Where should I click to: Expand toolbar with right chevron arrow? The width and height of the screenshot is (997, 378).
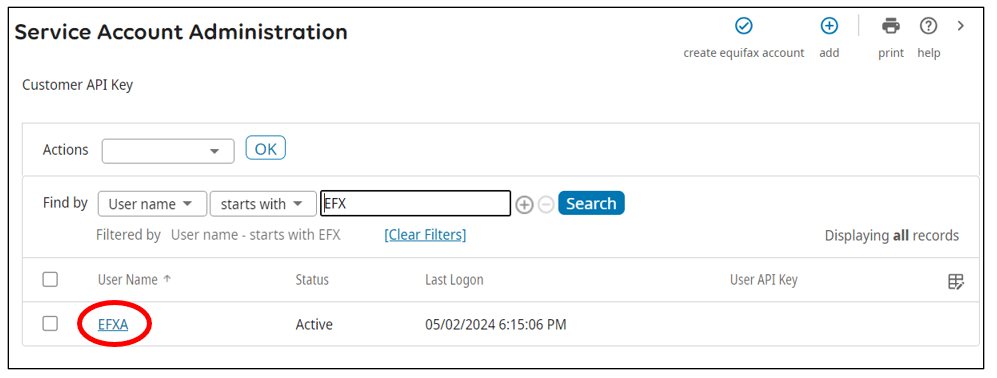pos(961,26)
